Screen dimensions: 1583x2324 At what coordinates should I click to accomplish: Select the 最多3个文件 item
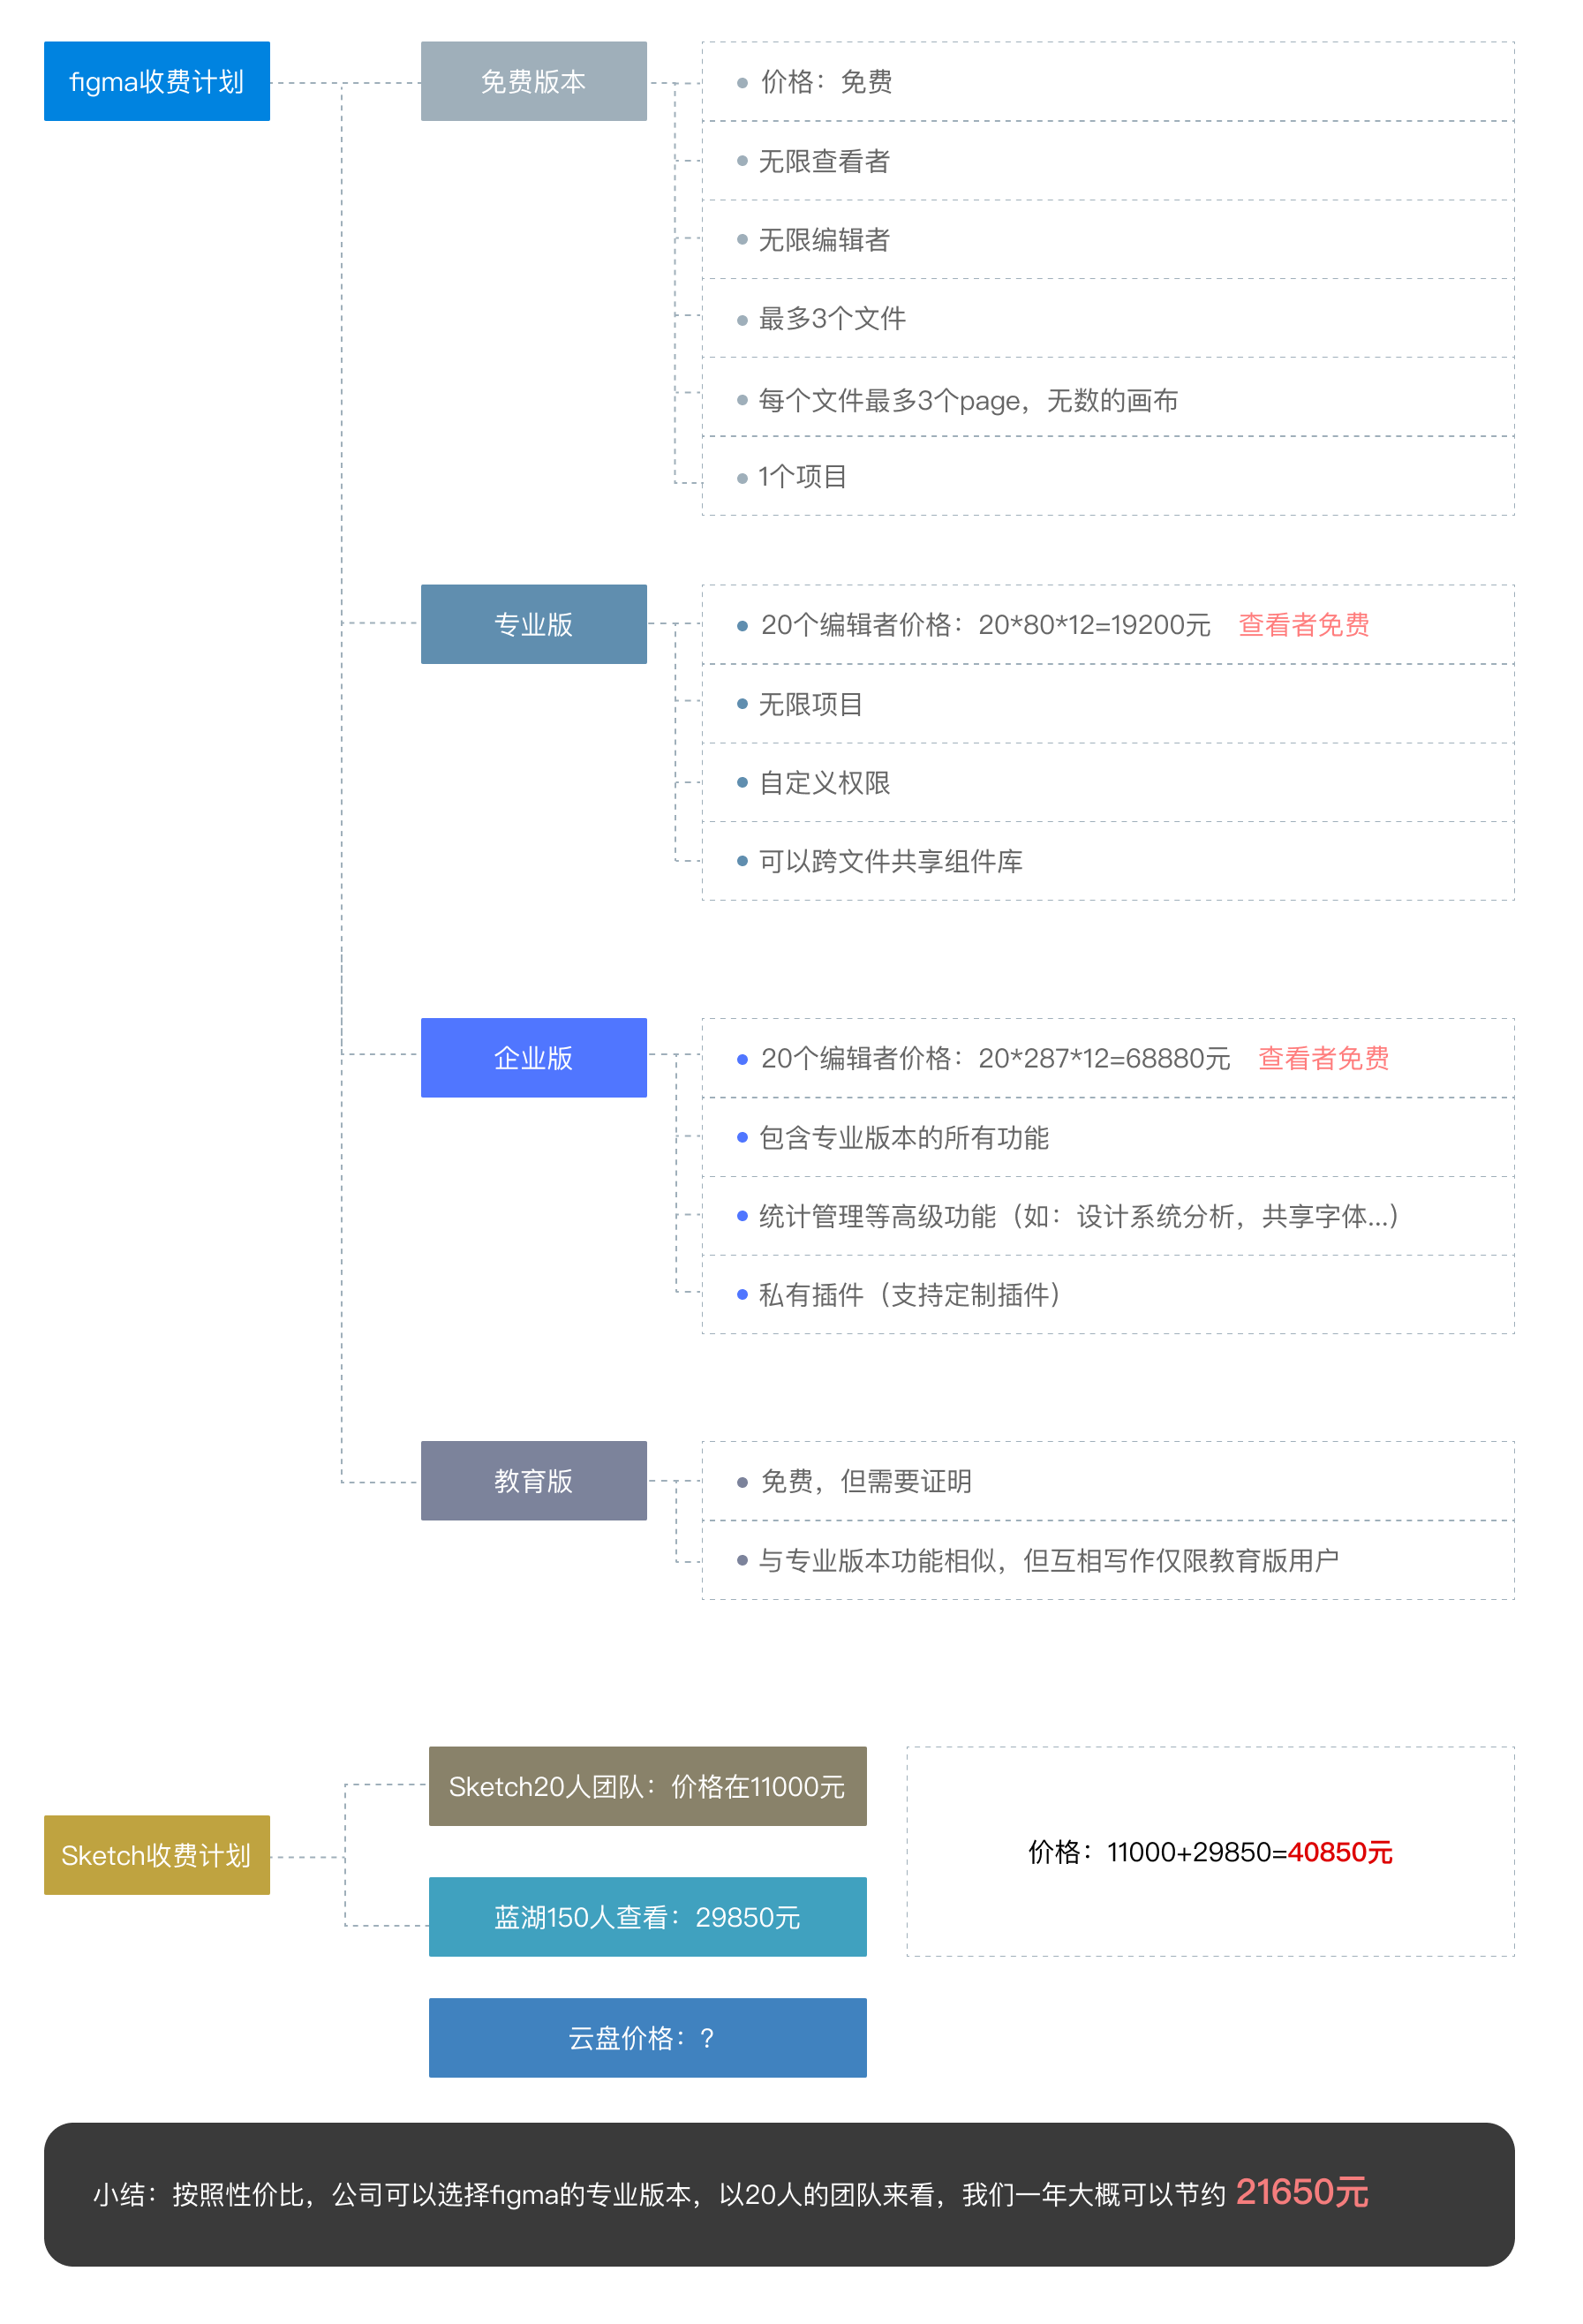point(832,319)
